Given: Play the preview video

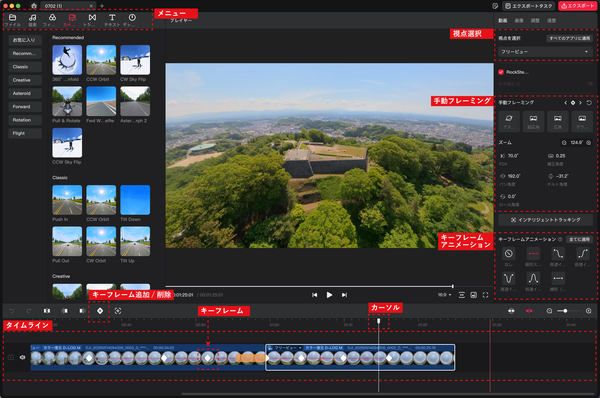Looking at the screenshot, I should coord(329,295).
